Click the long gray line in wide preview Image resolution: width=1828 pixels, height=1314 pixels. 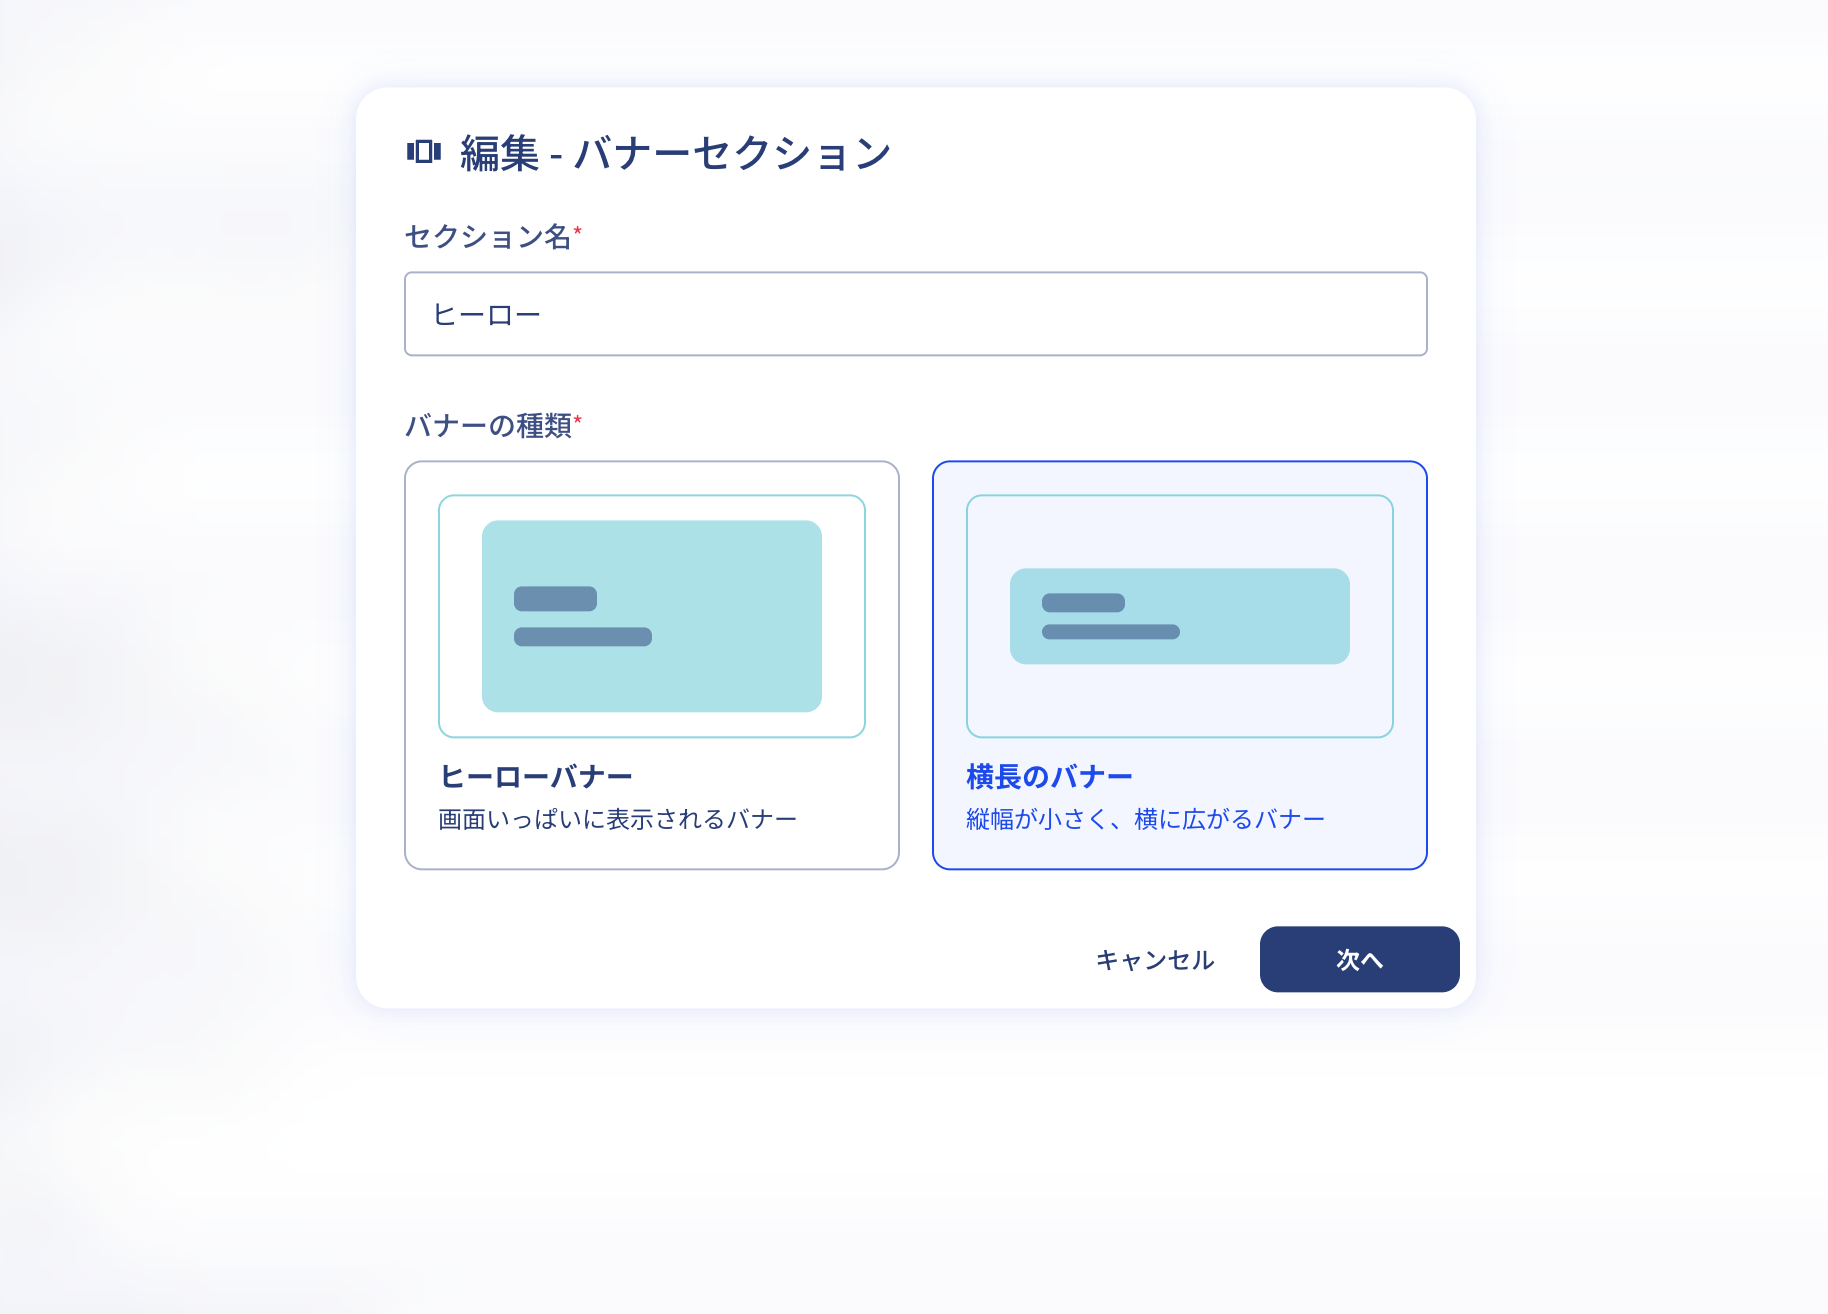tap(1110, 632)
